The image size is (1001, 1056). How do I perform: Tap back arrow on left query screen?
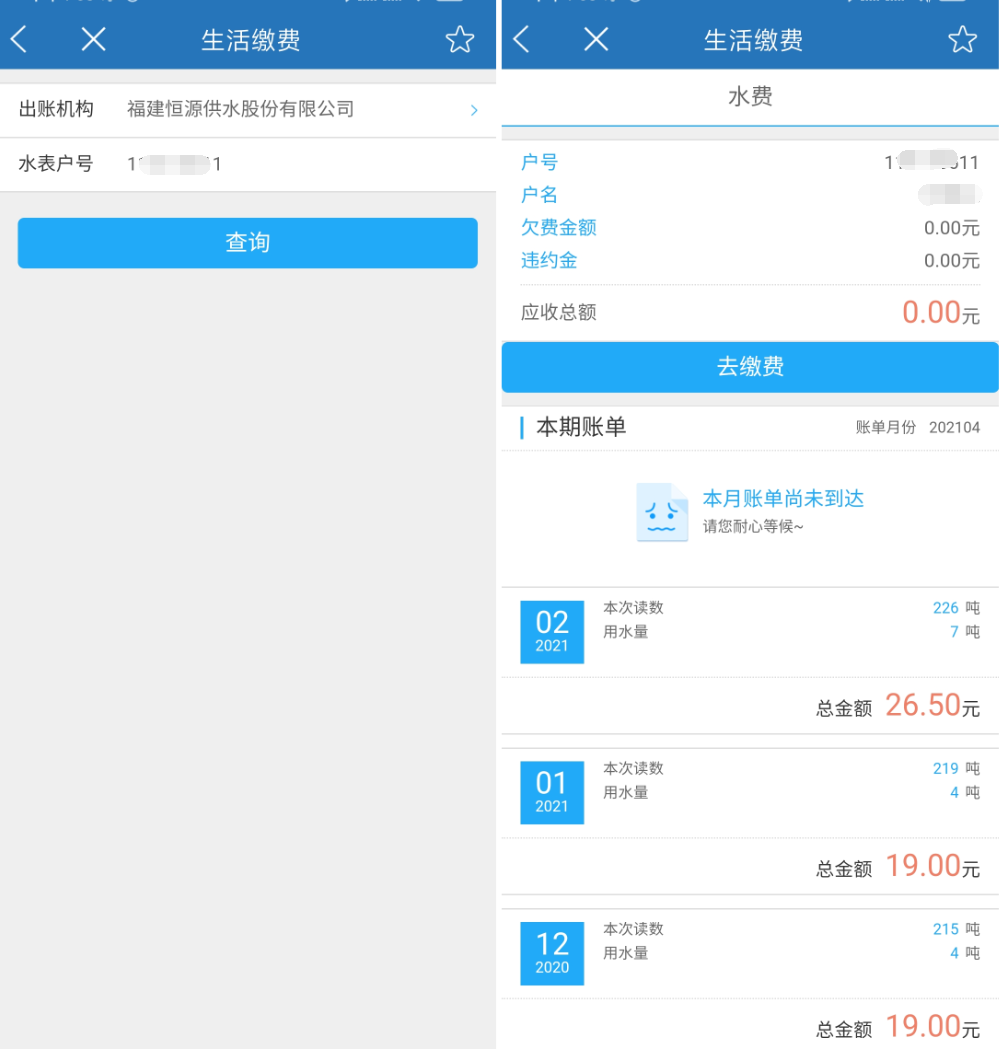(19, 40)
